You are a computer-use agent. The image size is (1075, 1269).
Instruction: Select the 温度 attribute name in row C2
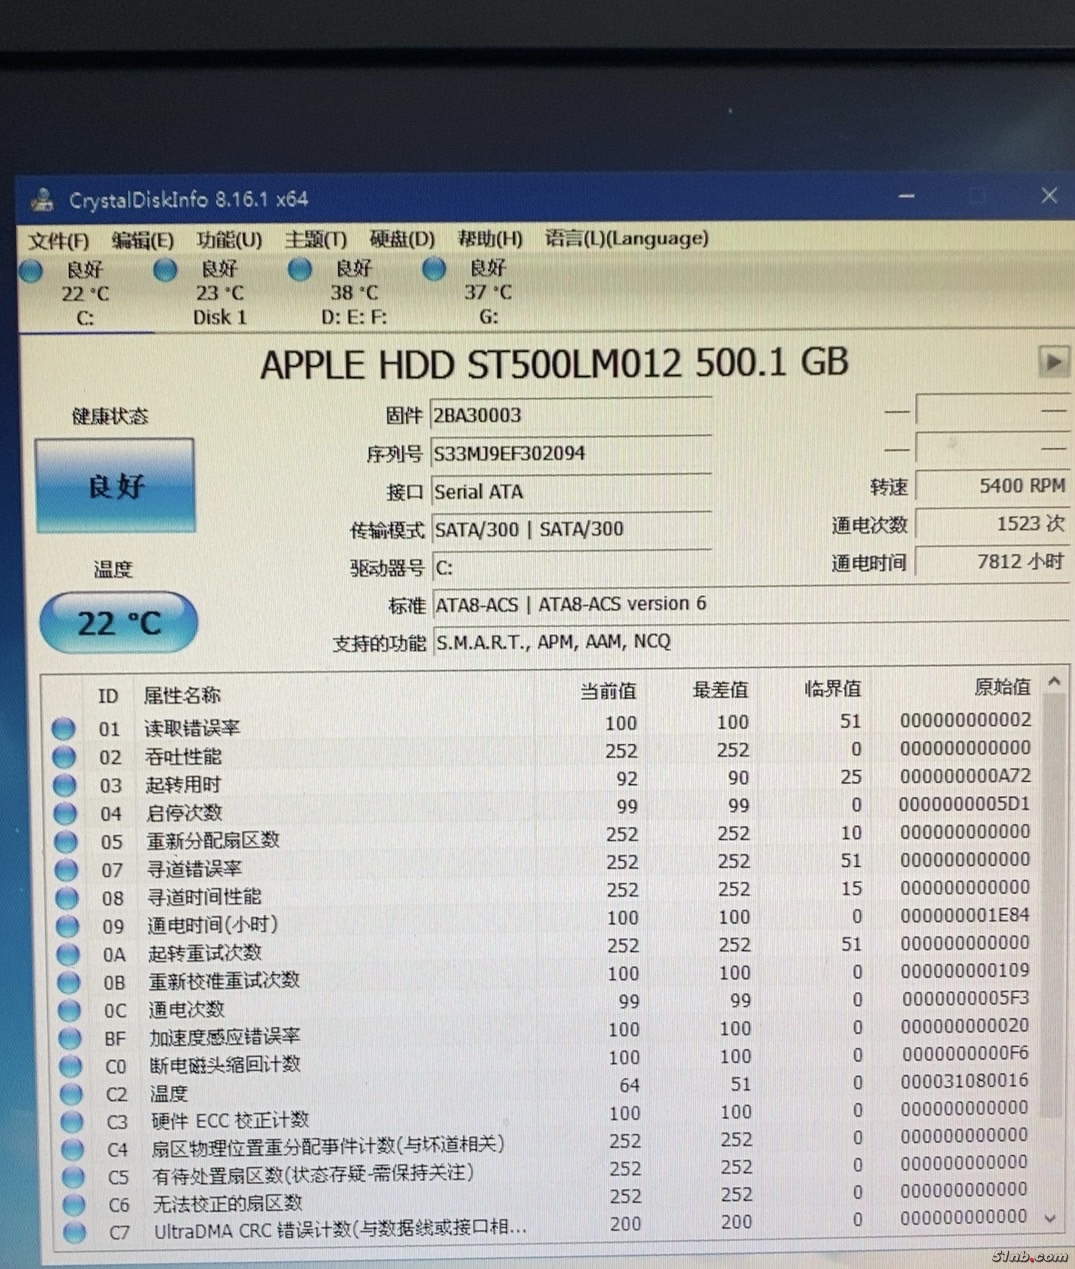click(x=168, y=1094)
